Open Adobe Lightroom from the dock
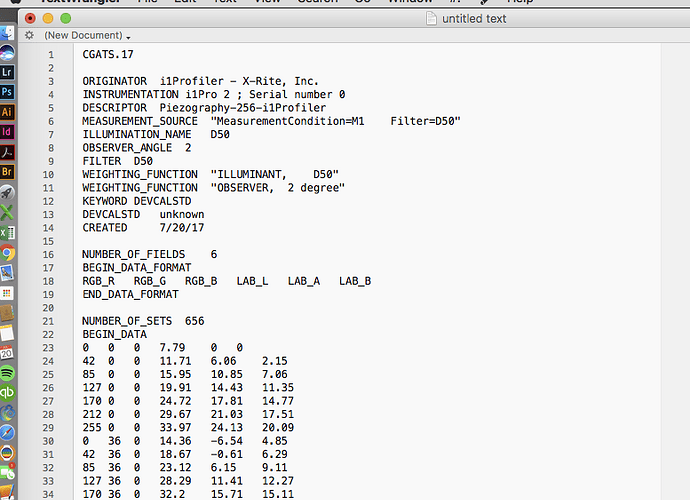Screen dimensions: 690x500 tap(7, 72)
